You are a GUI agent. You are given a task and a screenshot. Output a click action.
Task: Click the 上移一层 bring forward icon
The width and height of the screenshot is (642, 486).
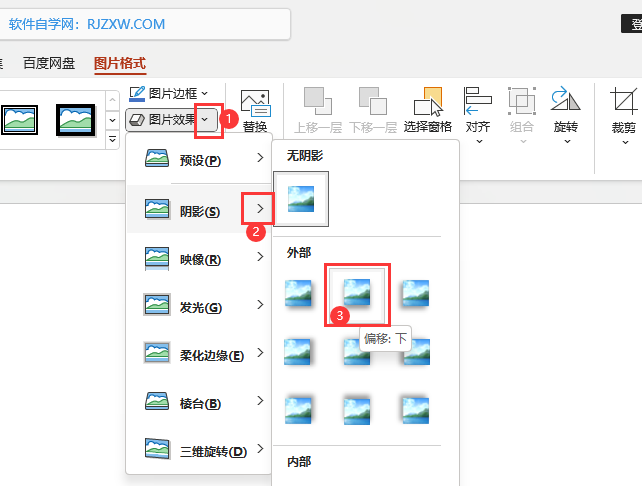click(317, 101)
